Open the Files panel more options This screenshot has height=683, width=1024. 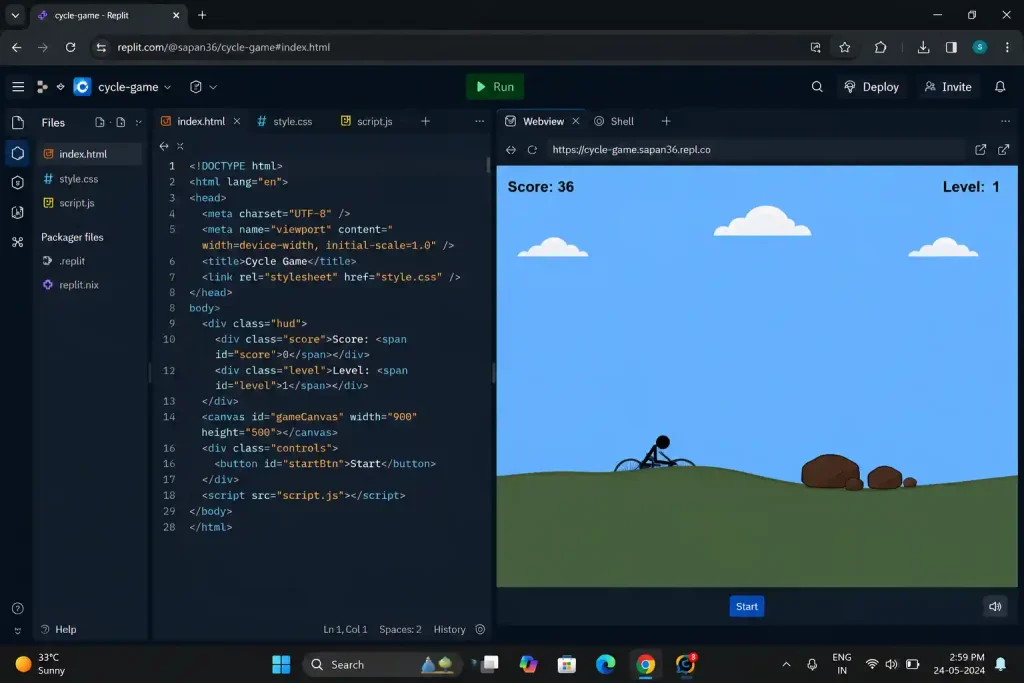click(138, 122)
